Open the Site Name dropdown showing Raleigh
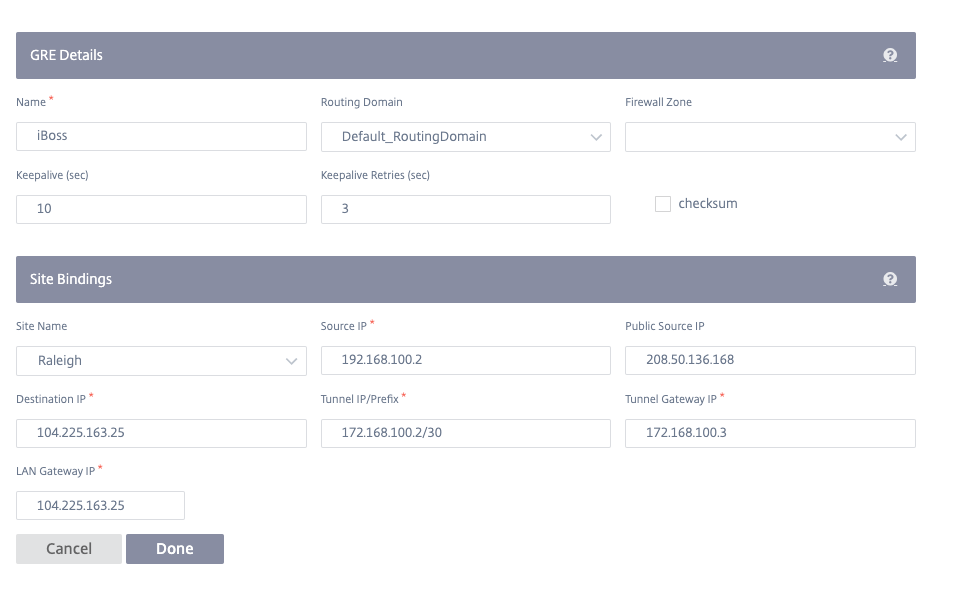This screenshot has height=610, width=959. [161, 361]
